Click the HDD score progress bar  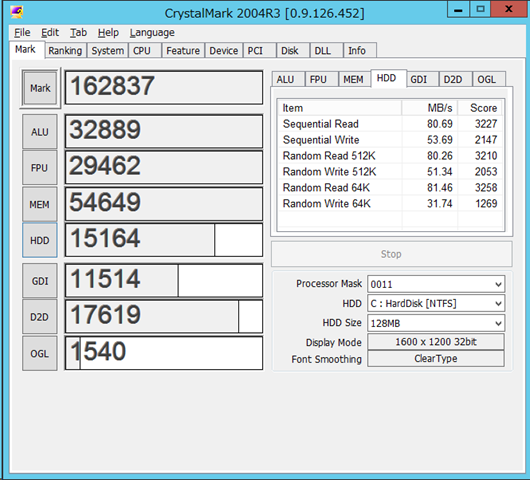click(x=164, y=240)
